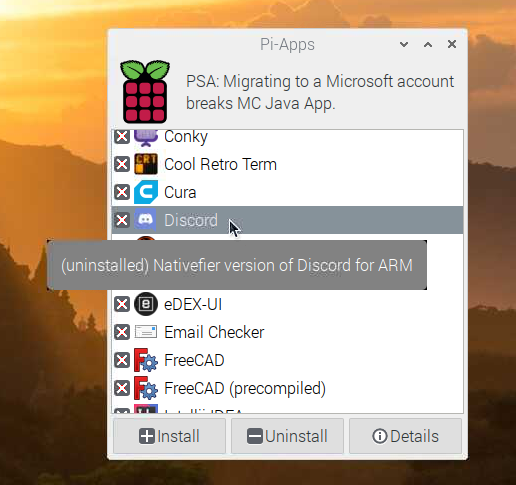Viewport: 516px width, 485px height.
Task: Click the Pi-Apps raspberry logo
Action: pyautogui.click(x=145, y=92)
